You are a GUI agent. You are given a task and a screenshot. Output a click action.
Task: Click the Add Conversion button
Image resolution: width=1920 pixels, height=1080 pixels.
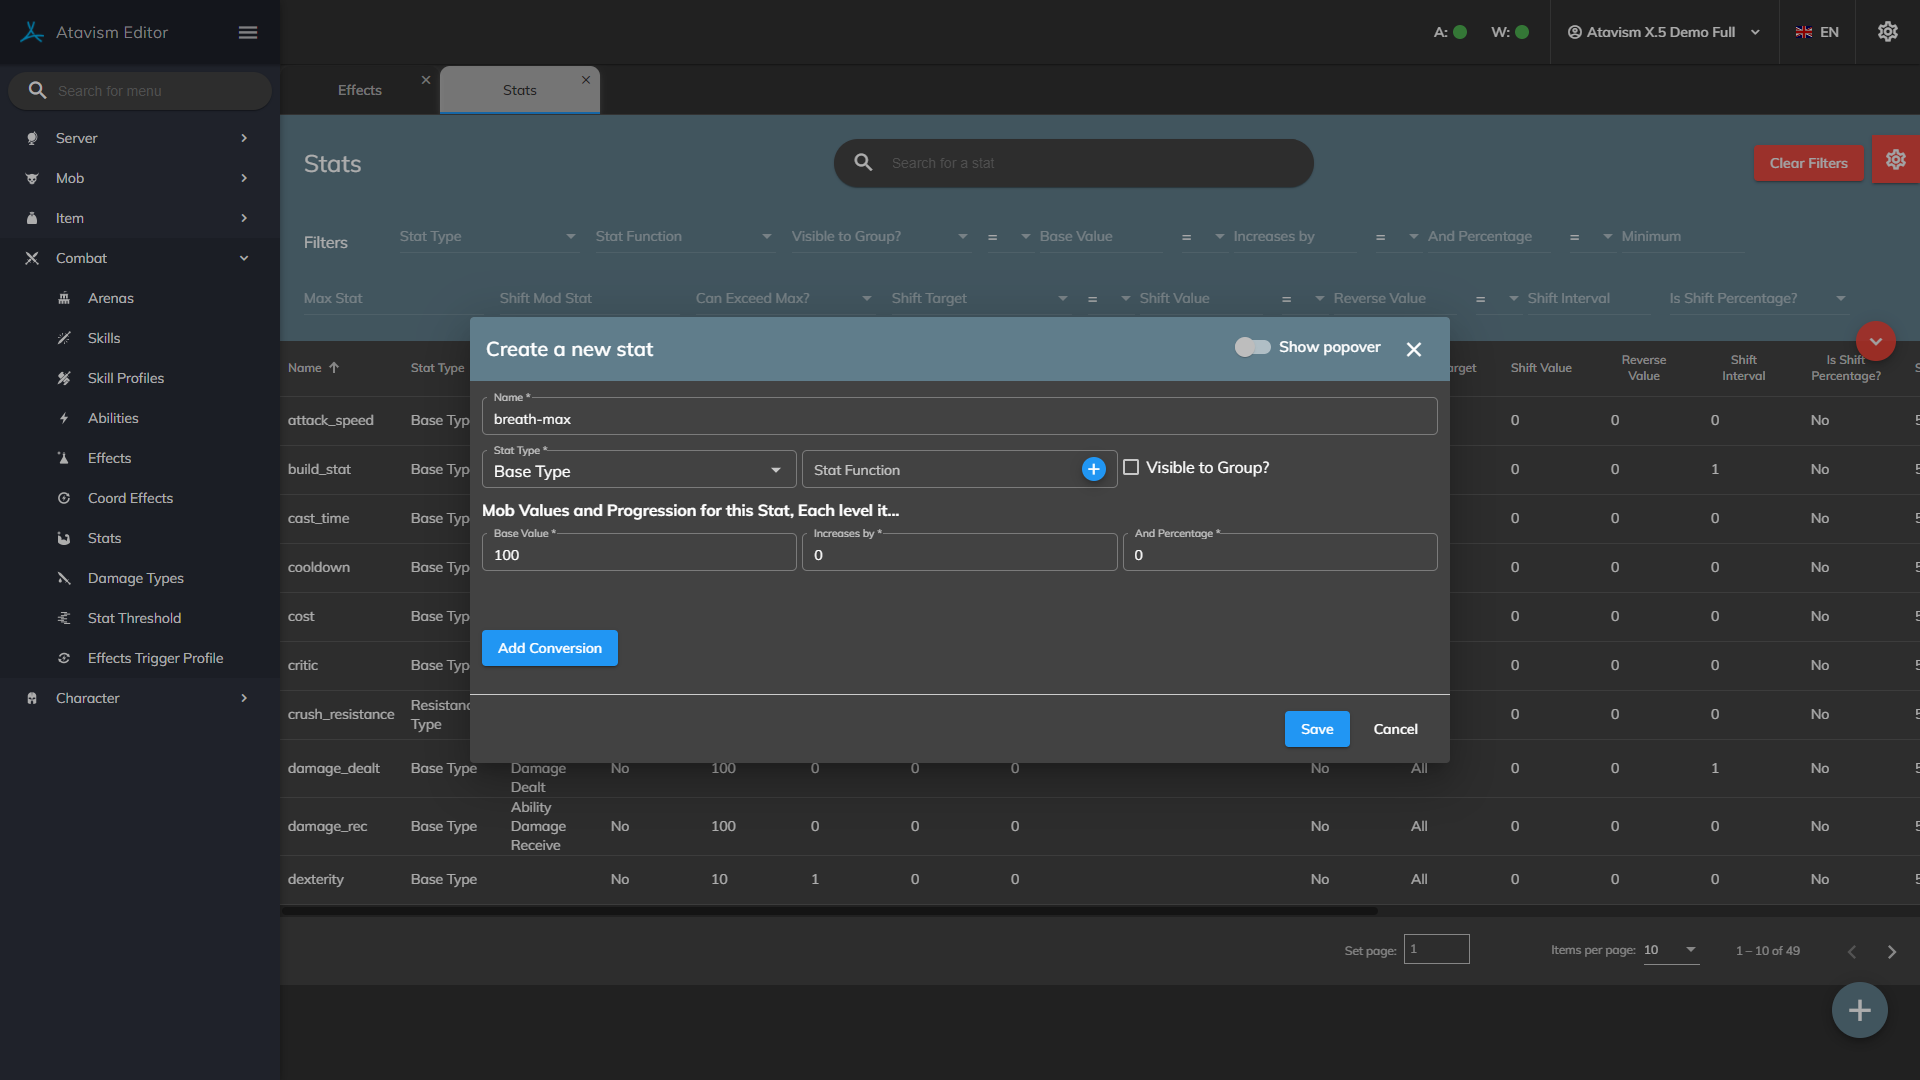(x=549, y=648)
